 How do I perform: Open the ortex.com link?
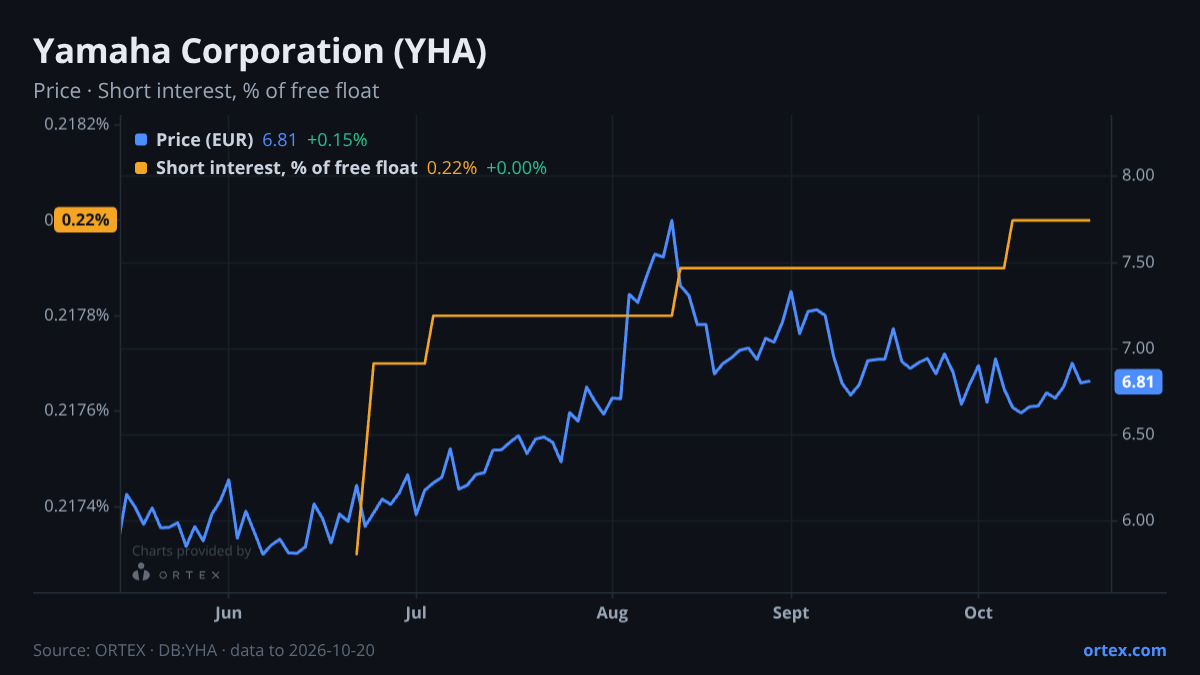click(x=1125, y=650)
